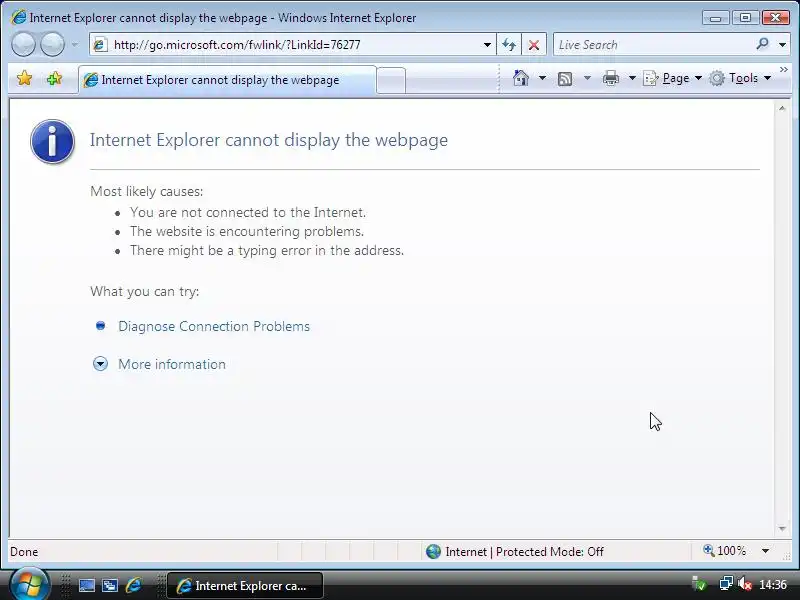The height and width of the screenshot is (600, 800).
Task: Click the muted volume tray icon
Action: click(x=744, y=584)
